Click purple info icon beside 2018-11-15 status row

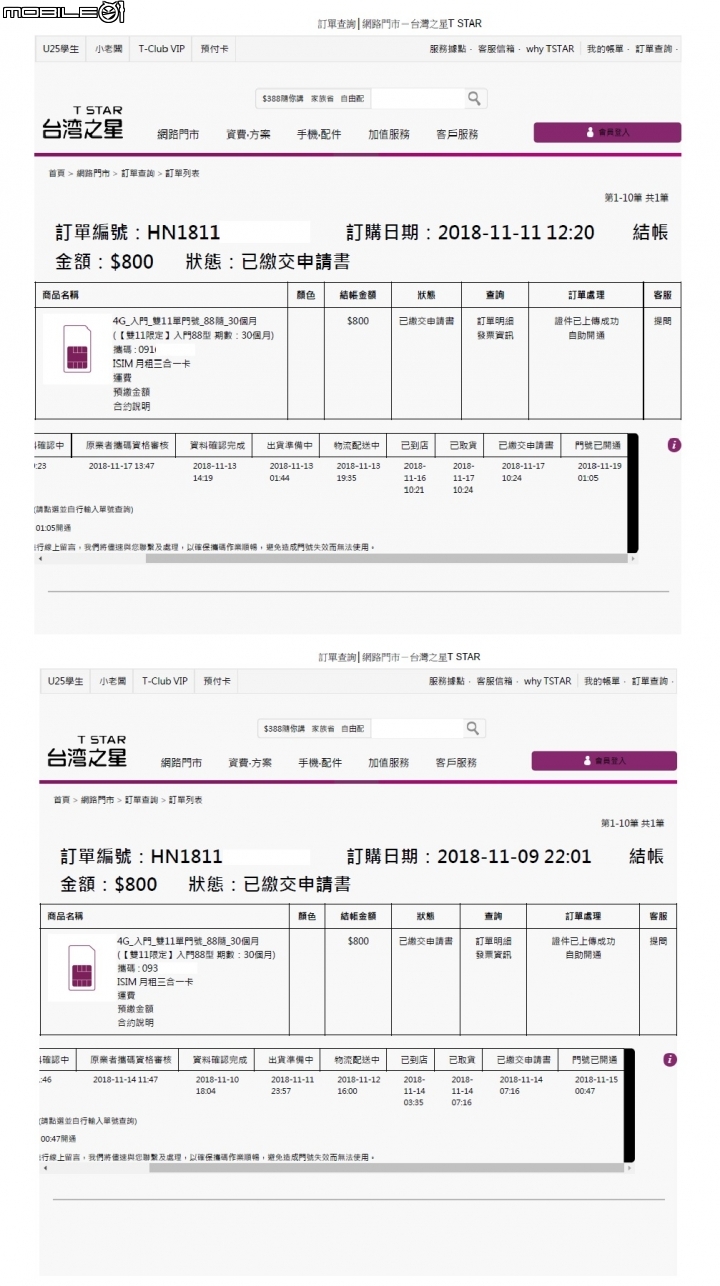670,1060
